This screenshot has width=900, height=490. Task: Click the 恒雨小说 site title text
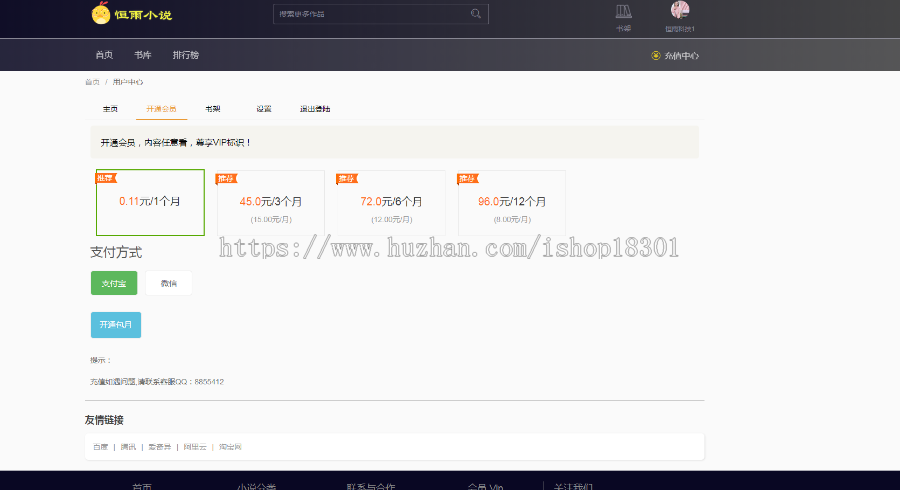tap(143, 15)
